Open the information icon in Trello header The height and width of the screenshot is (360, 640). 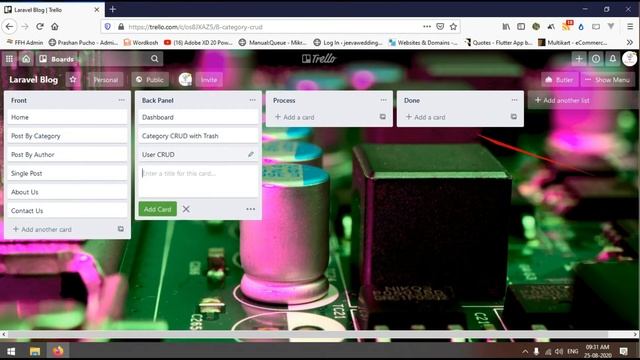(x=596, y=59)
